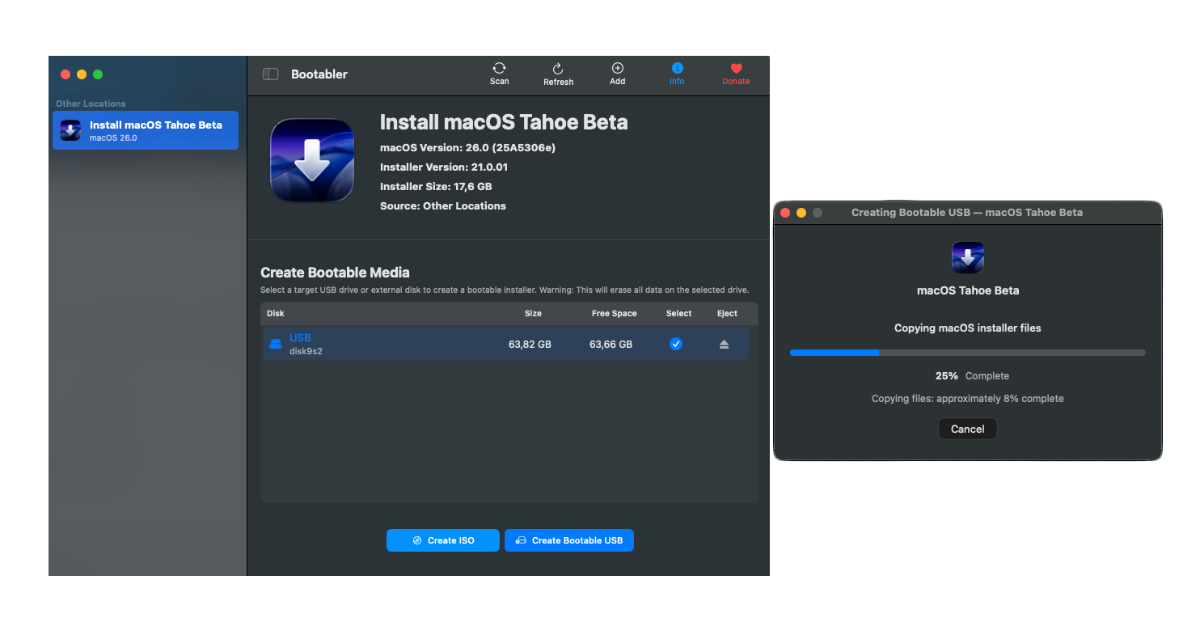Click the copying progress bar
The height and width of the screenshot is (635, 1200).
pyautogui.click(x=968, y=352)
